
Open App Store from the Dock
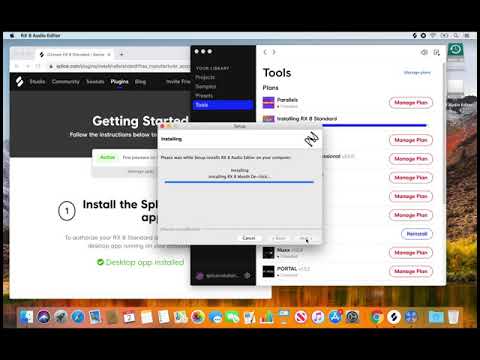coord(335,317)
